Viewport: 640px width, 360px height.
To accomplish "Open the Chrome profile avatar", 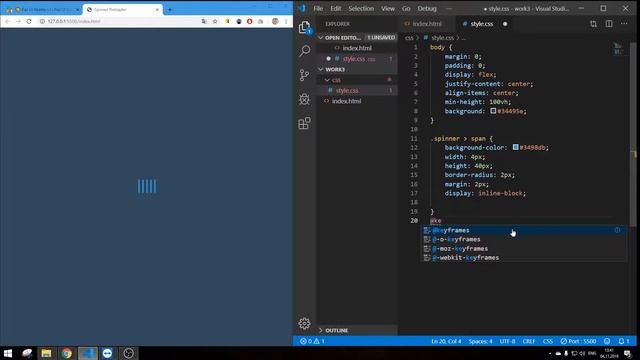I will coord(275,21).
